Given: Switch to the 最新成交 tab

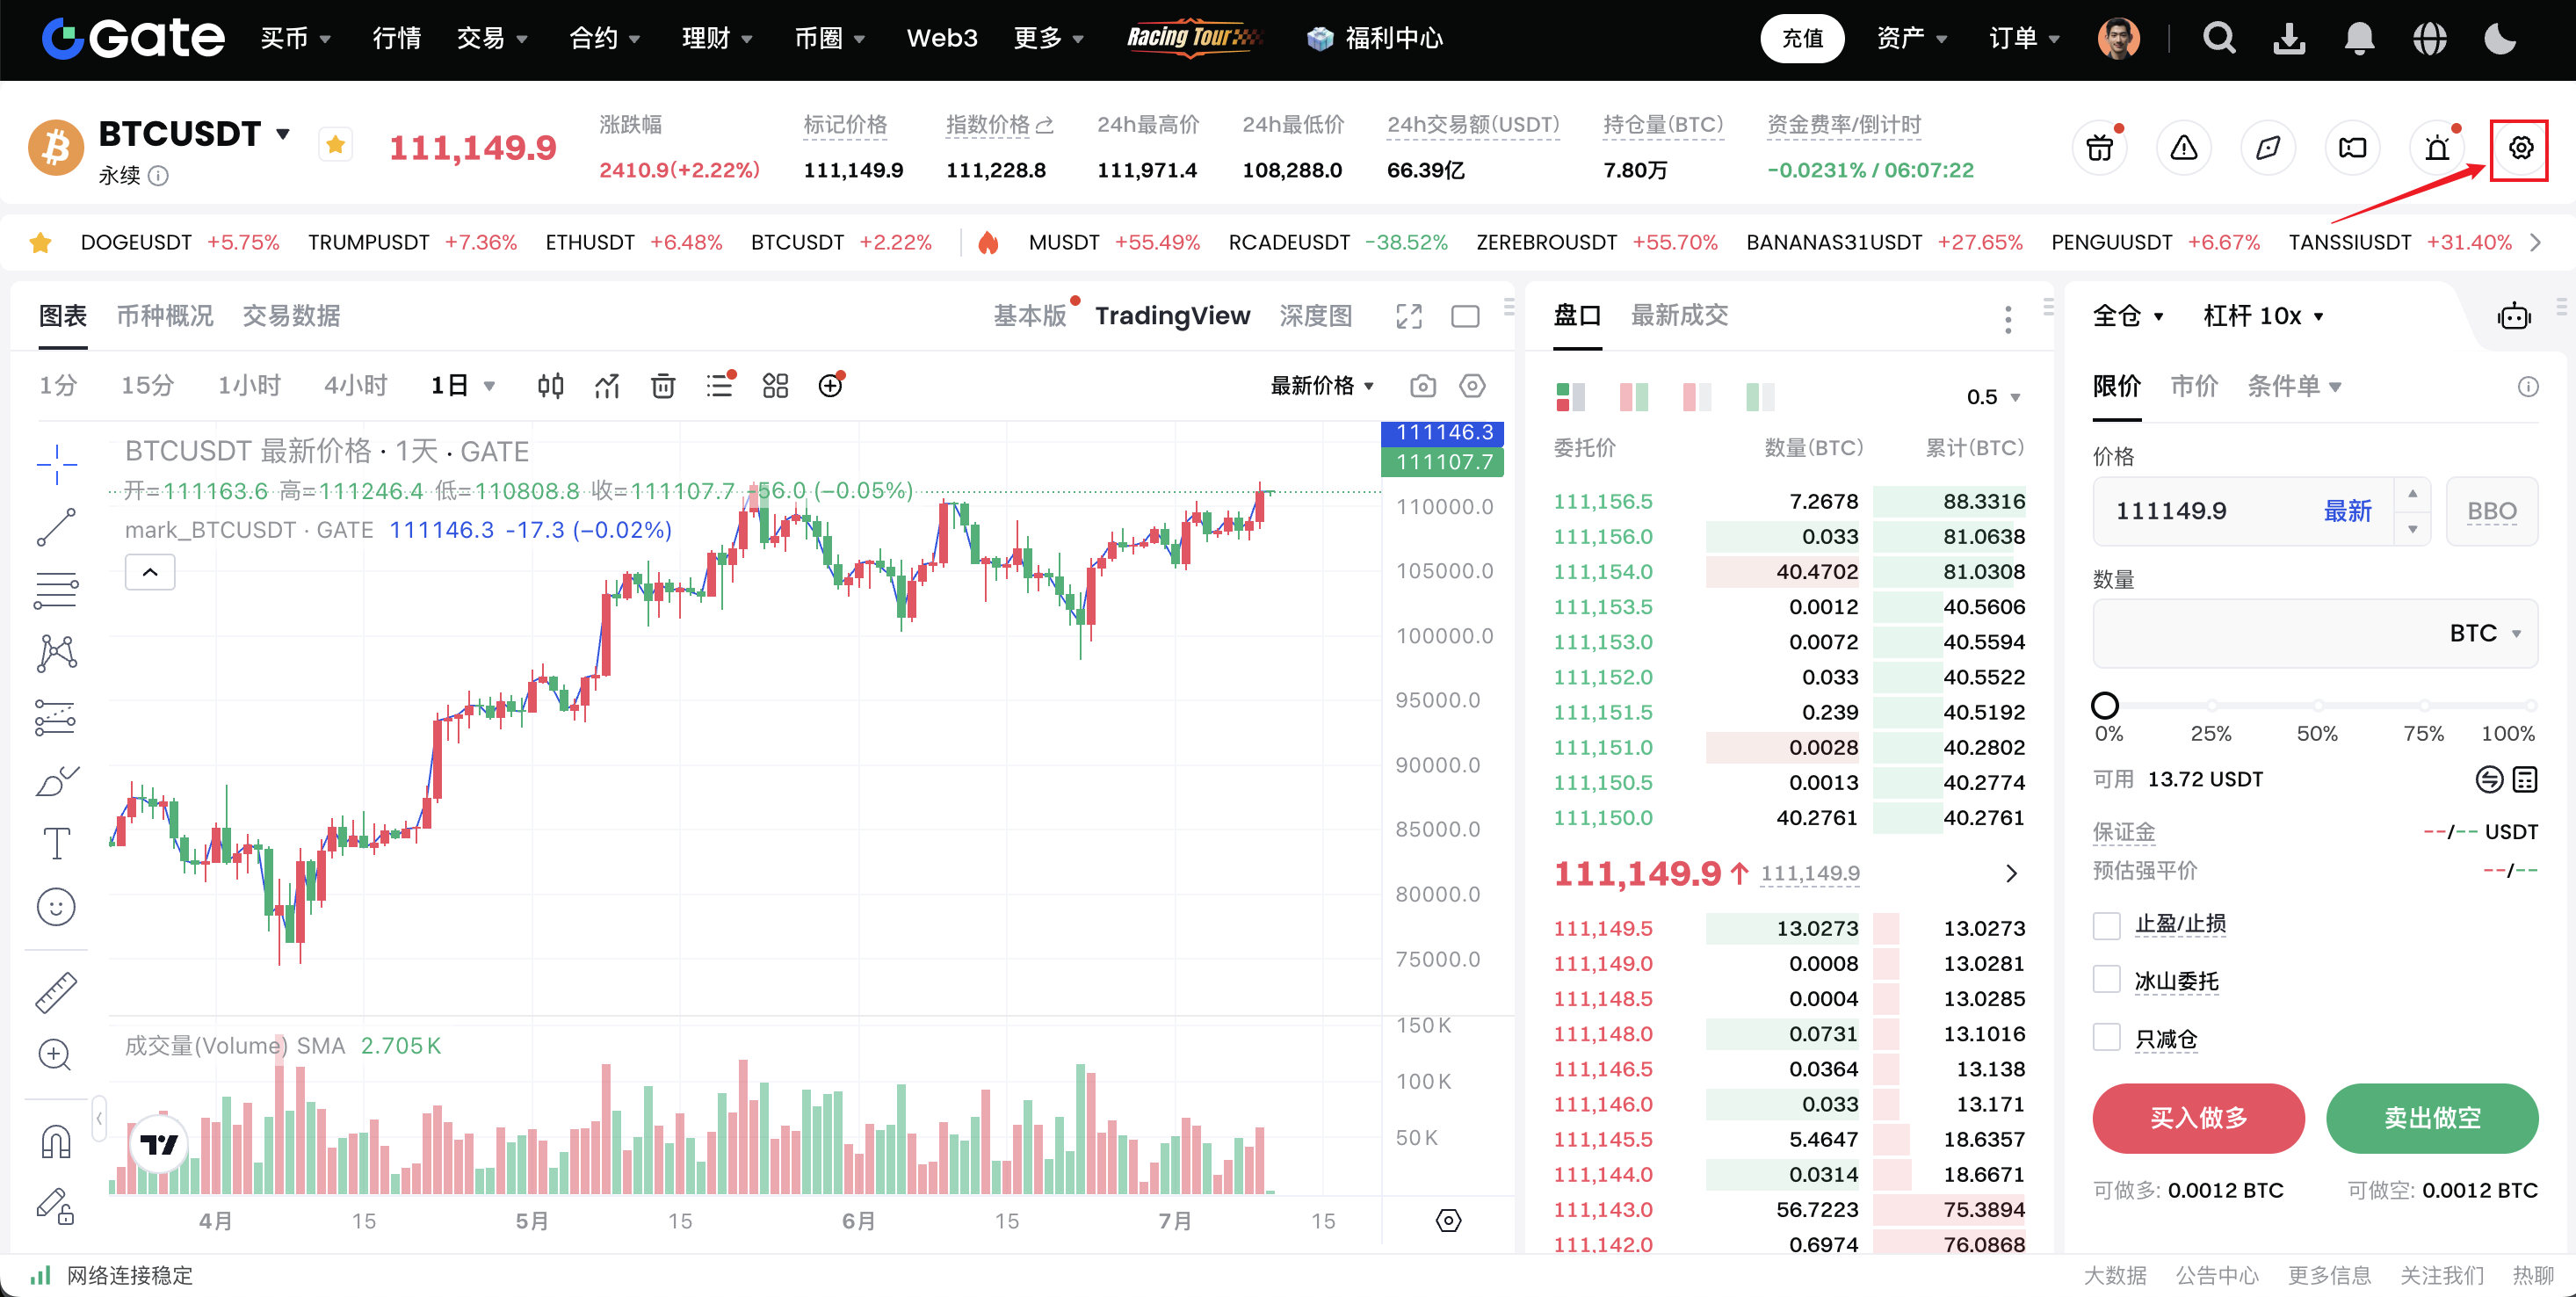Looking at the screenshot, I should pyautogui.click(x=1679, y=316).
